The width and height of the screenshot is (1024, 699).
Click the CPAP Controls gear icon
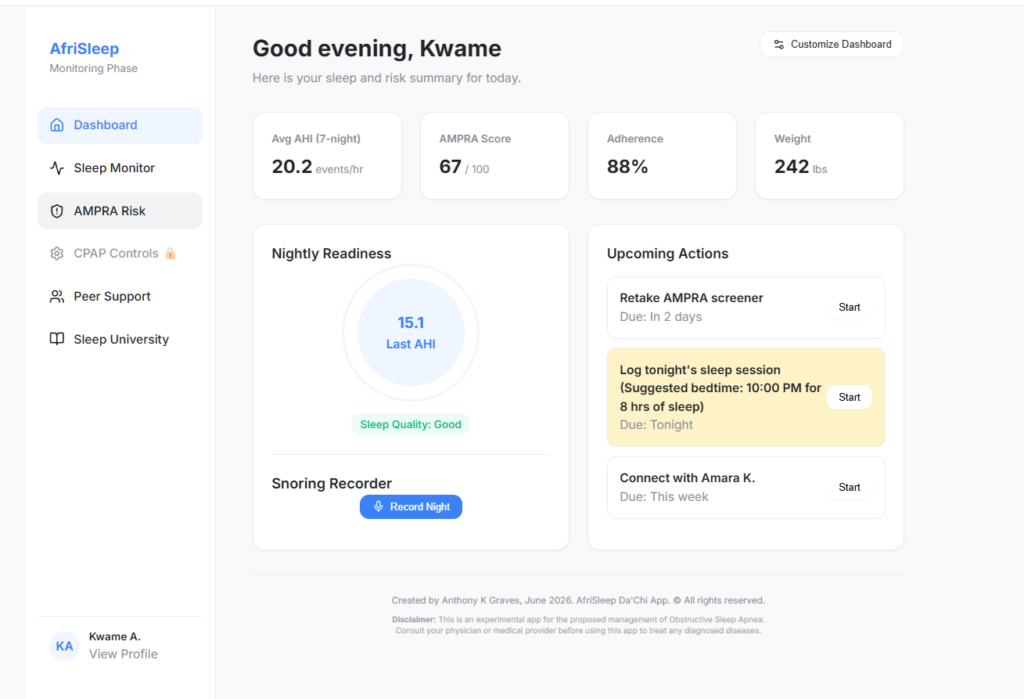coord(57,253)
